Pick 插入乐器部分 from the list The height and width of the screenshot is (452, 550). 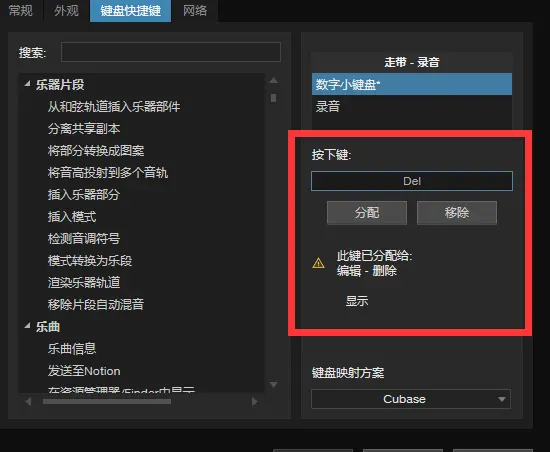pyautogui.click(x=84, y=195)
